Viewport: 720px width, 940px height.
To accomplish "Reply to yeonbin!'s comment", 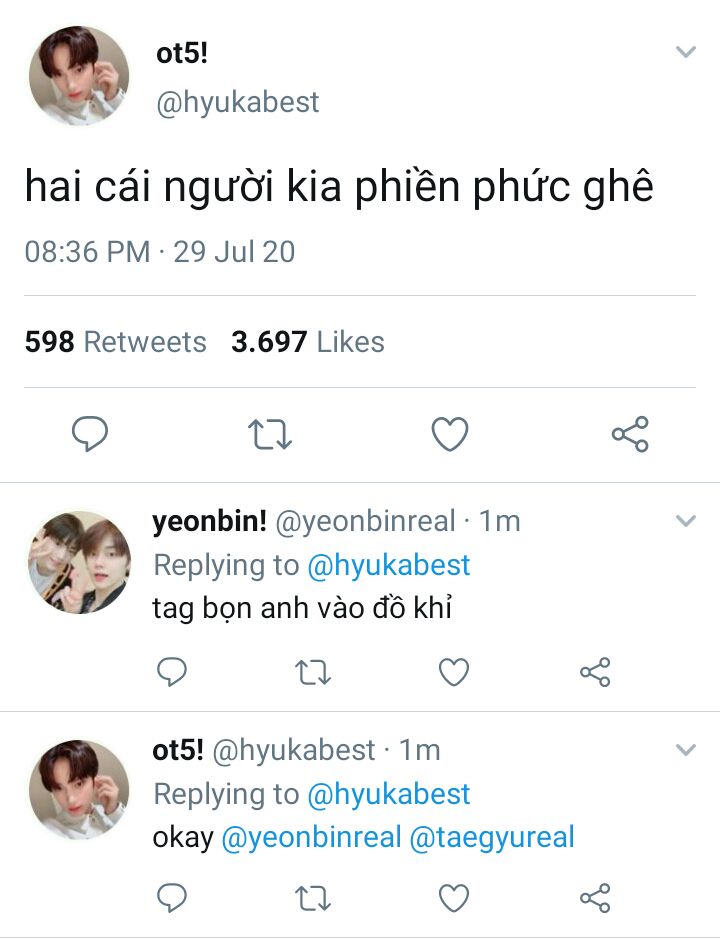I will pyautogui.click(x=172, y=673).
